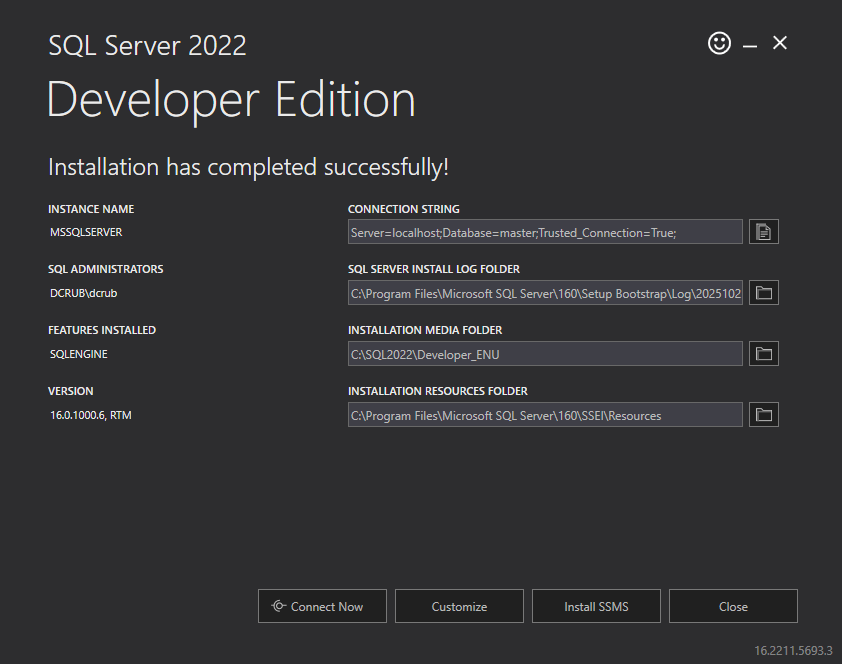Minimize the installer window
842x664 pixels.
click(750, 46)
